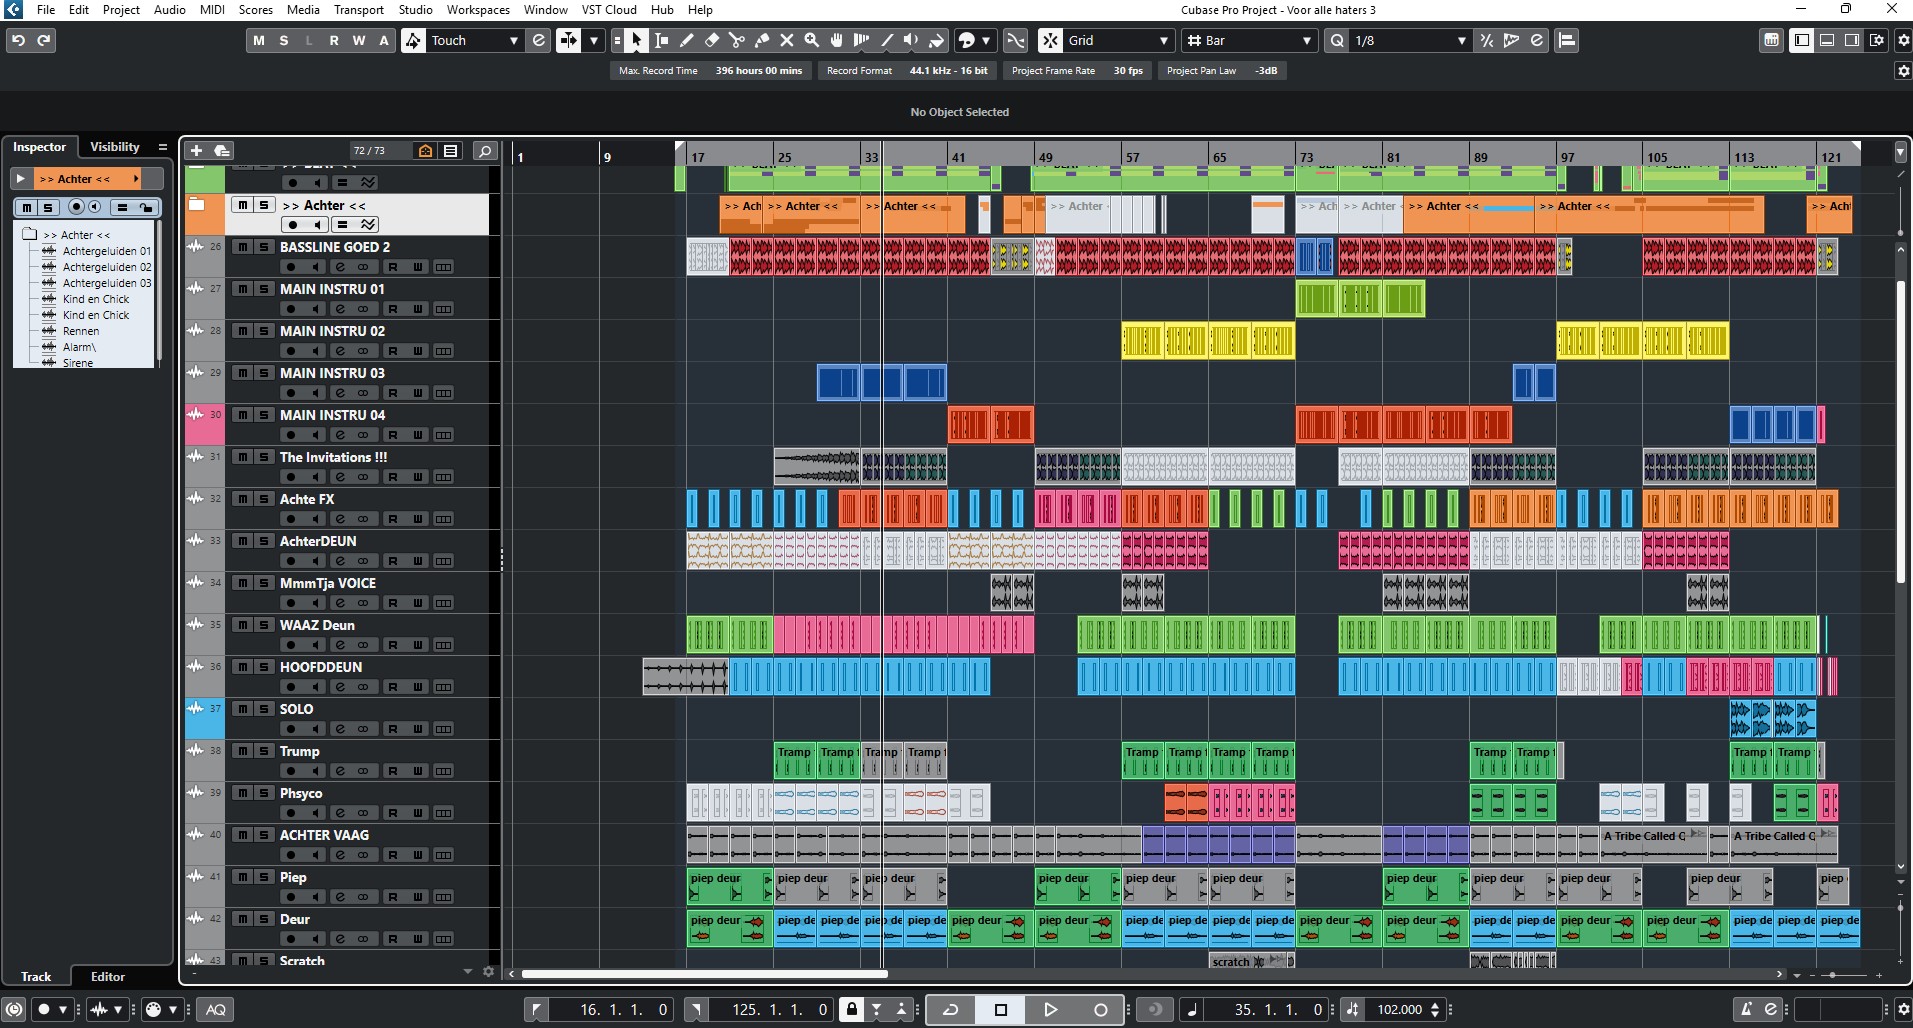Click the Add Track plus icon
The image size is (1913, 1028).
[197, 150]
